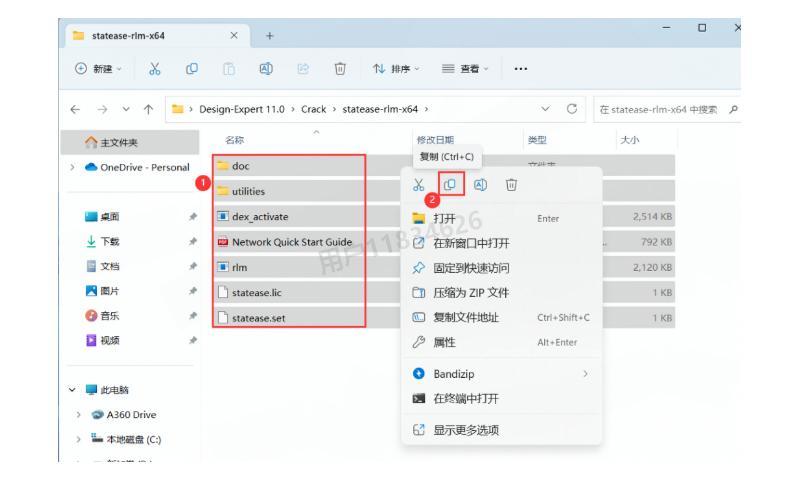Open the Bandizip context menu entry
The width and height of the screenshot is (800, 481).
click(x=502, y=374)
